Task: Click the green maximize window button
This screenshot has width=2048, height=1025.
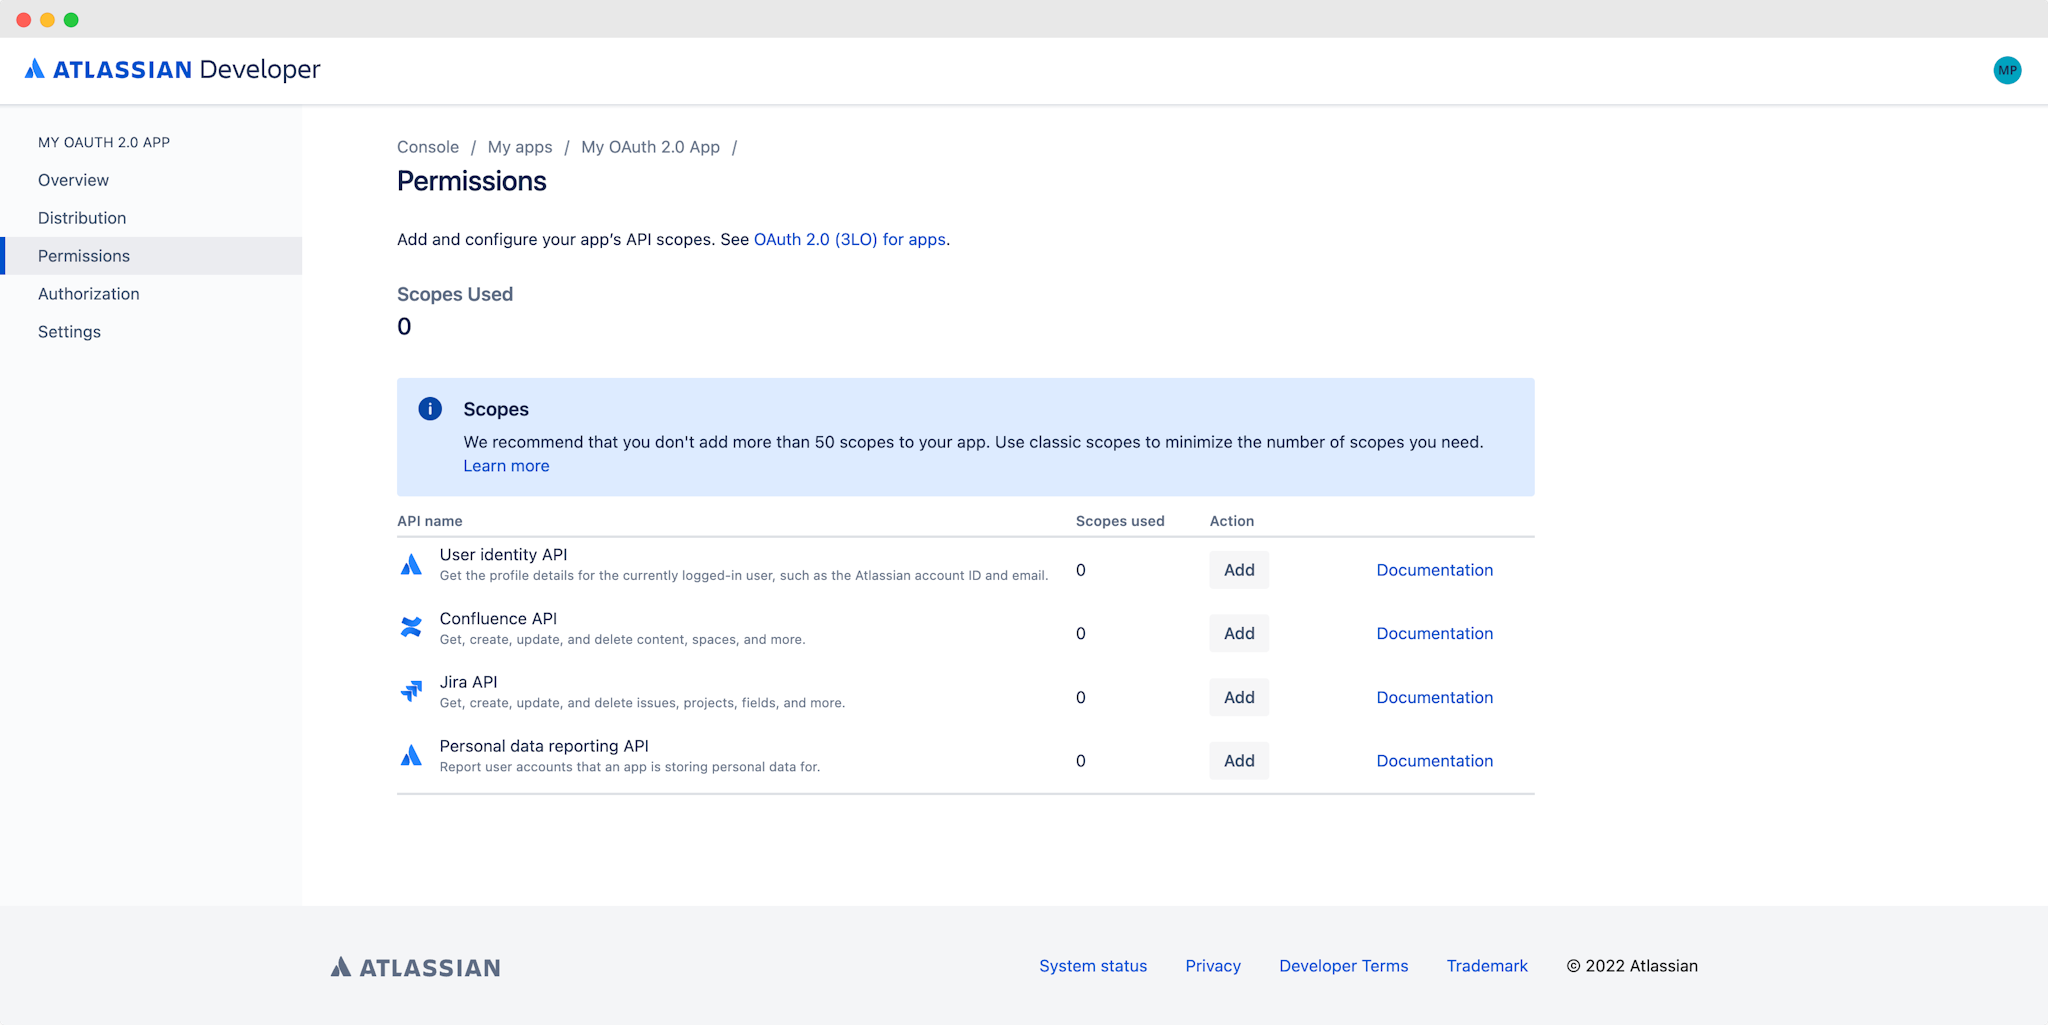Action: 71,20
